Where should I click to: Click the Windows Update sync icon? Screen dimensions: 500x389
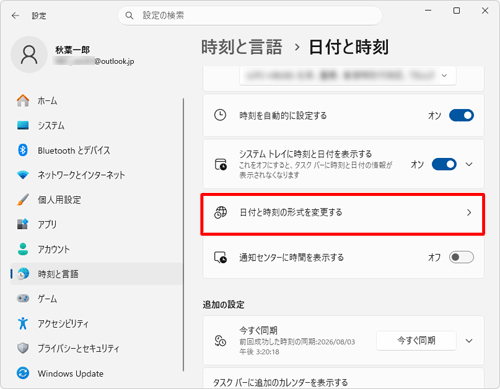click(23, 373)
